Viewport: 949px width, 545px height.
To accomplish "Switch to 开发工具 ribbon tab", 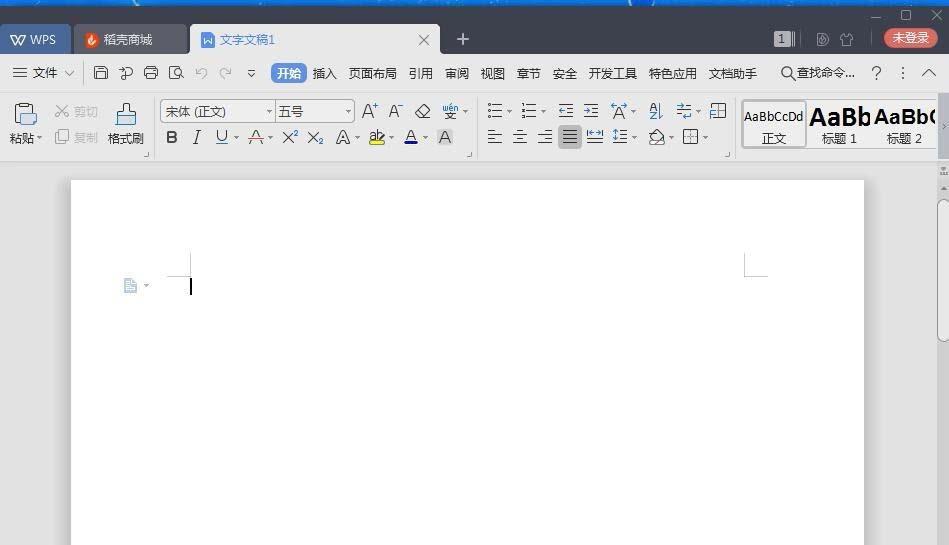I will [612, 73].
